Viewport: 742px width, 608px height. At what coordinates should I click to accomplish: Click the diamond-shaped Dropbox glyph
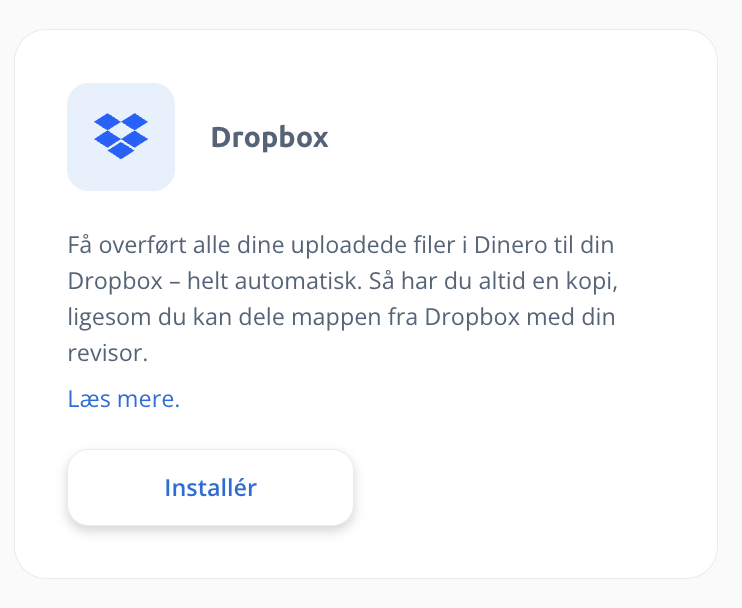click(x=121, y=136)
